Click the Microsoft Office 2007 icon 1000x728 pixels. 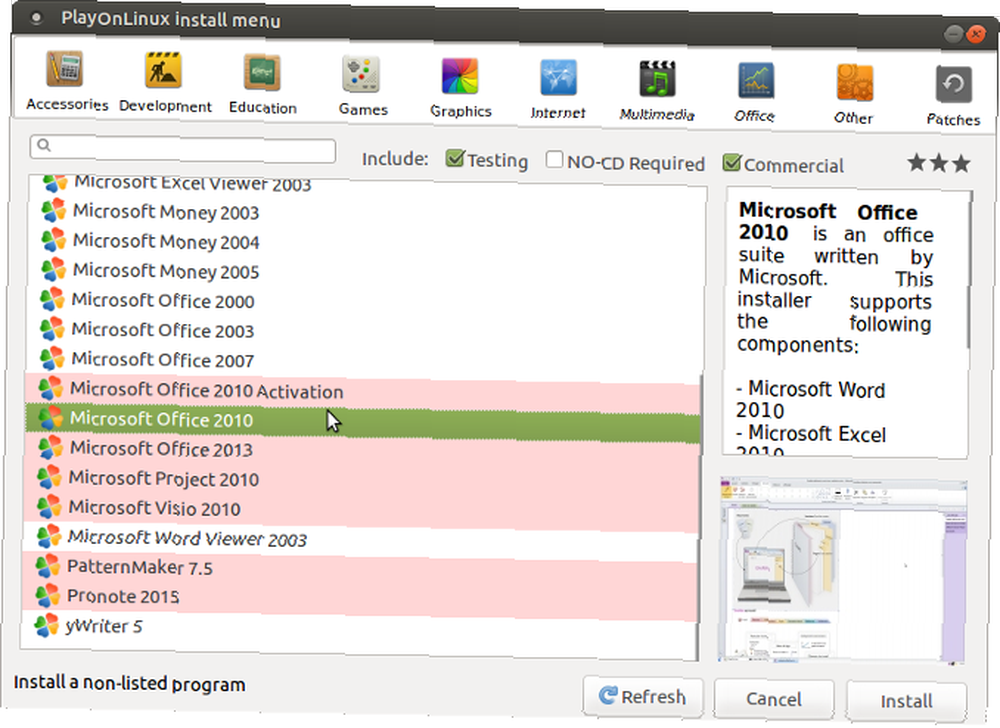(x=52, y=358)
